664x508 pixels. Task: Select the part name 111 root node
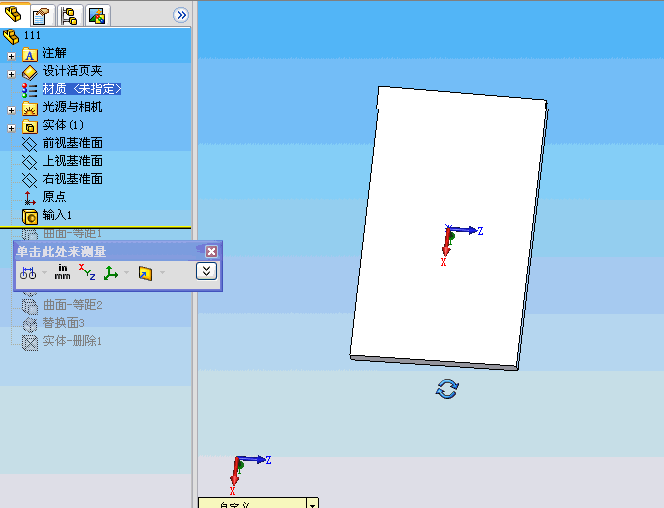(x=32, y=36)
